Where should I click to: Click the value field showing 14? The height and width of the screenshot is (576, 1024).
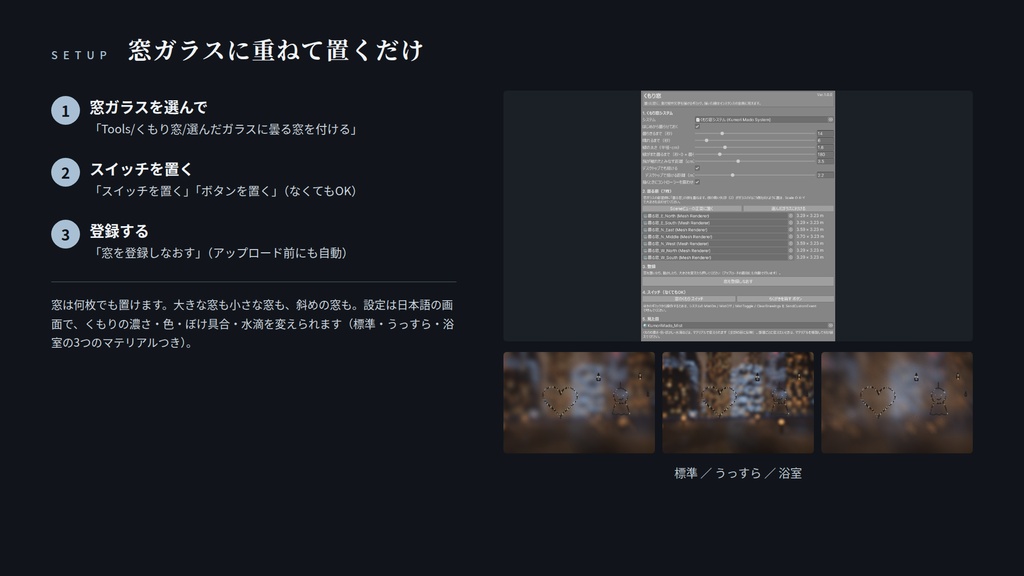[x=825, y=133]
